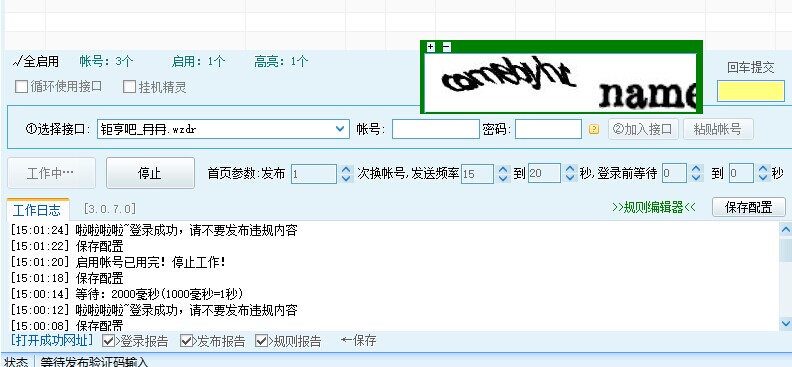Click the 加入接口 button
This screenshot has width=792, height=367.
pyautogui.click(x=643, y=129)
